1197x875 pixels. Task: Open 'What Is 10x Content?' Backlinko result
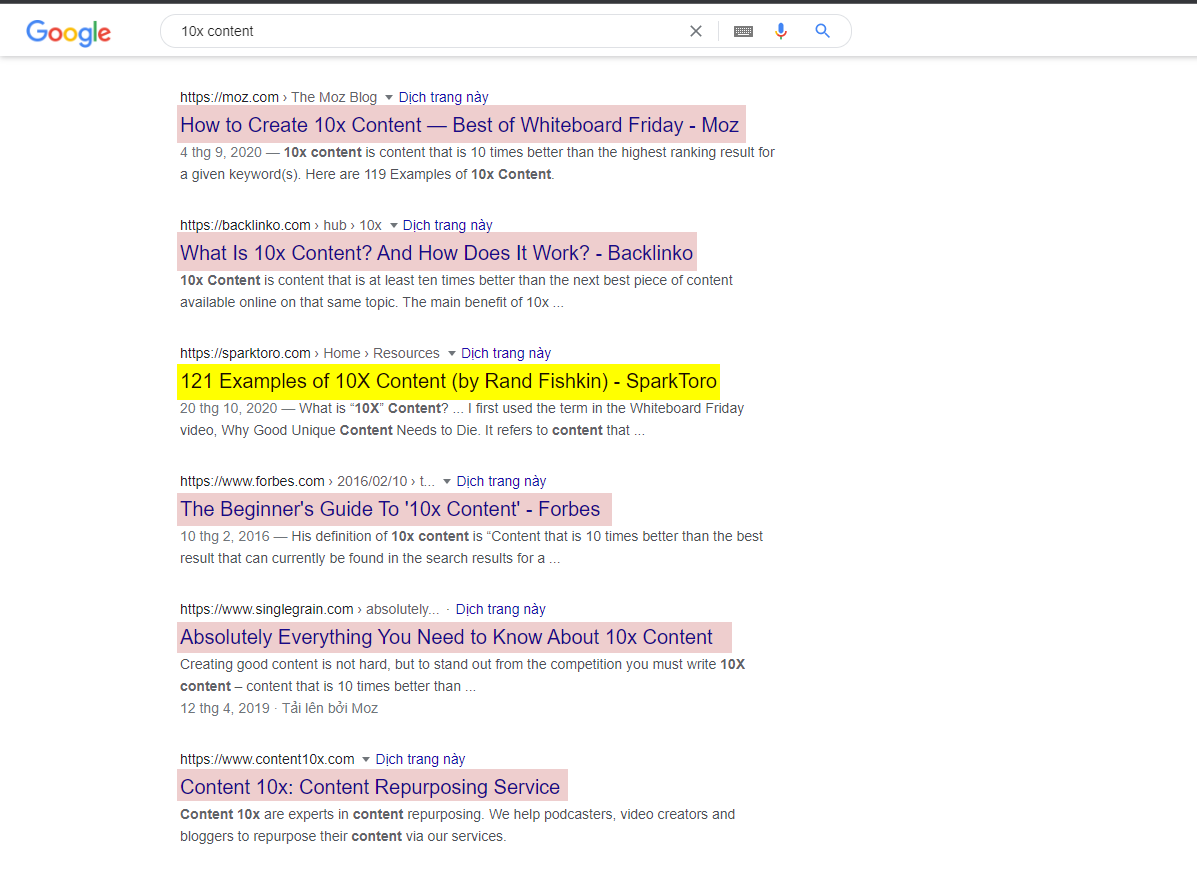click(x=437, y=253)
